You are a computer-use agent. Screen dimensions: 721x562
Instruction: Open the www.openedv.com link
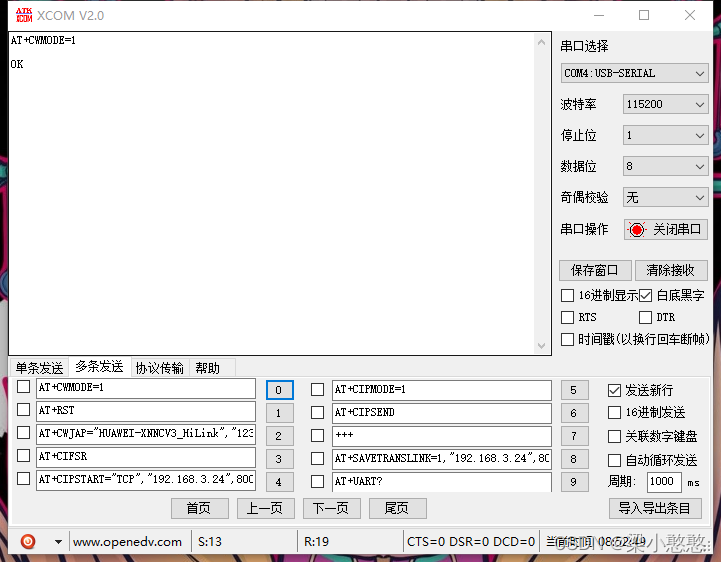(127, 542)
